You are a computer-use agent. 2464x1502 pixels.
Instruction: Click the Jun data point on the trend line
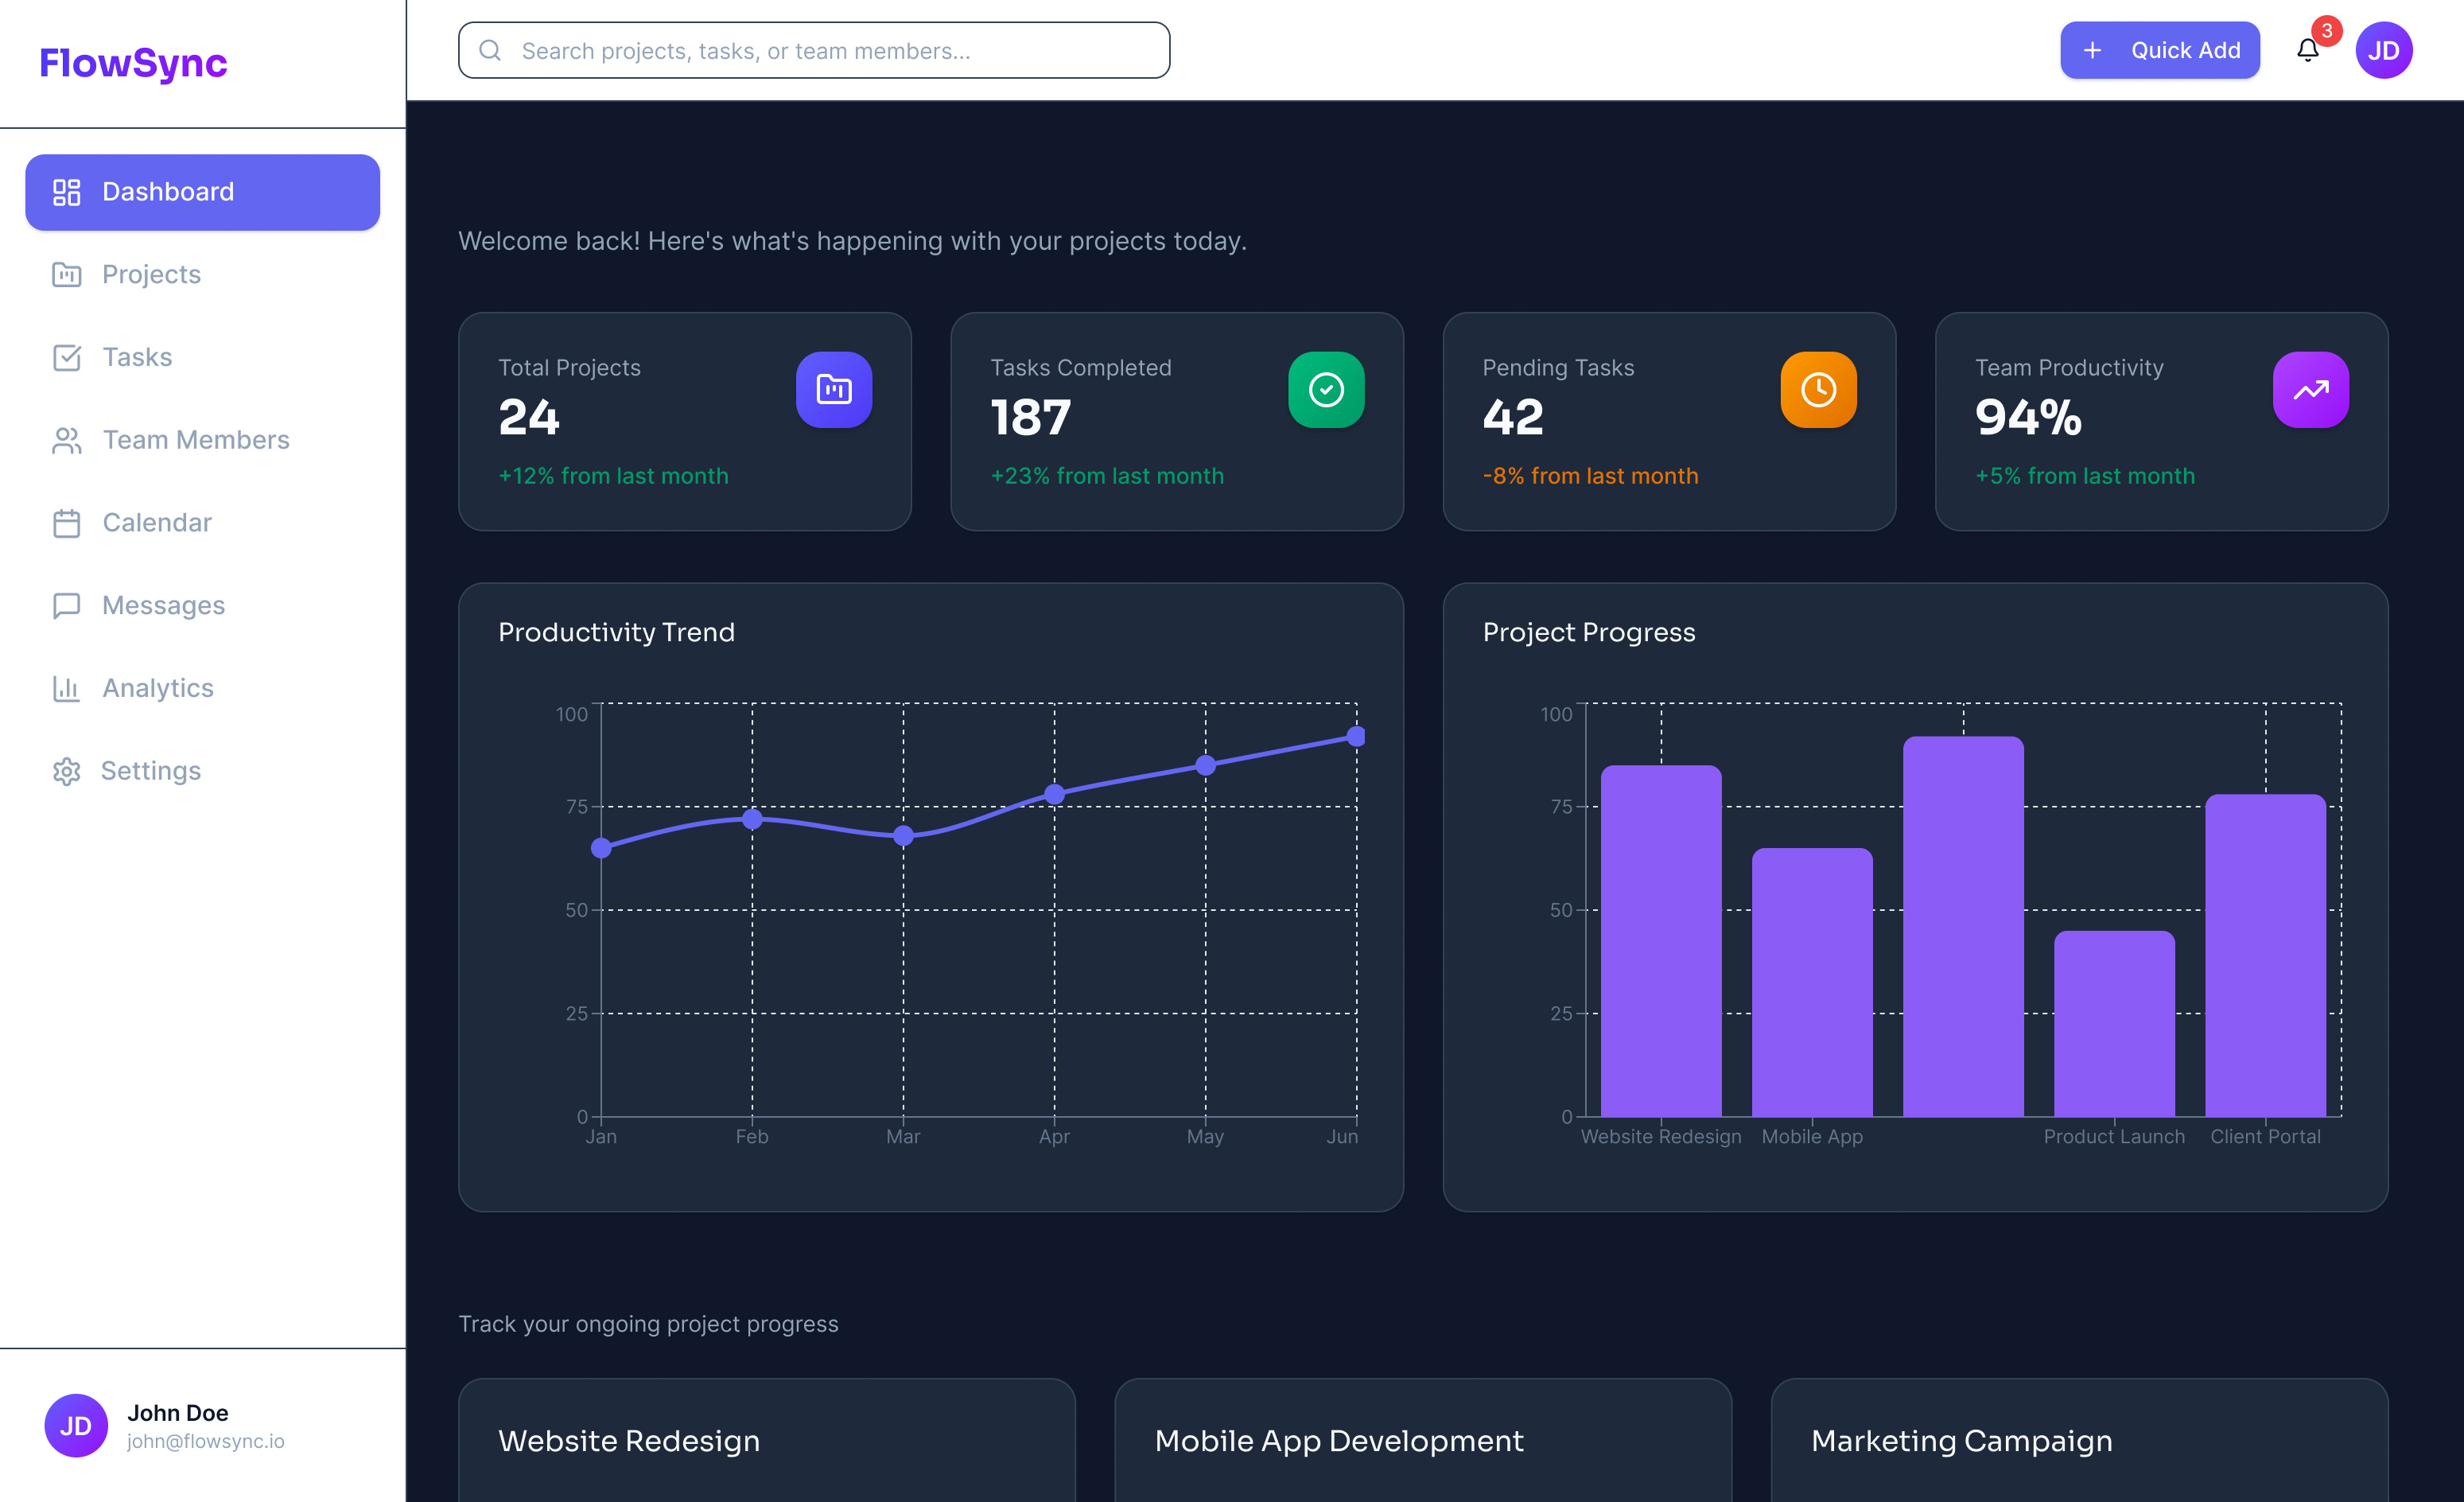pos(1356,737)
